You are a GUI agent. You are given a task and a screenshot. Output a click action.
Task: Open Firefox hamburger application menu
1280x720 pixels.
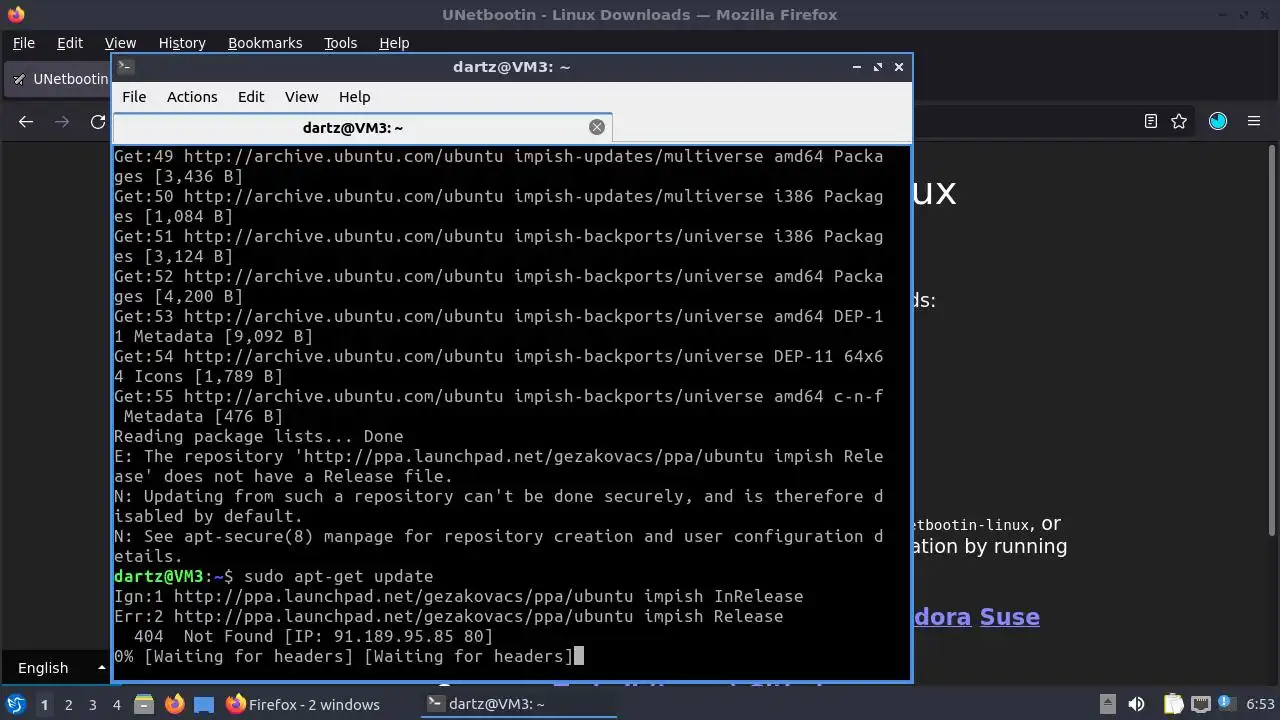[1254, 121]
